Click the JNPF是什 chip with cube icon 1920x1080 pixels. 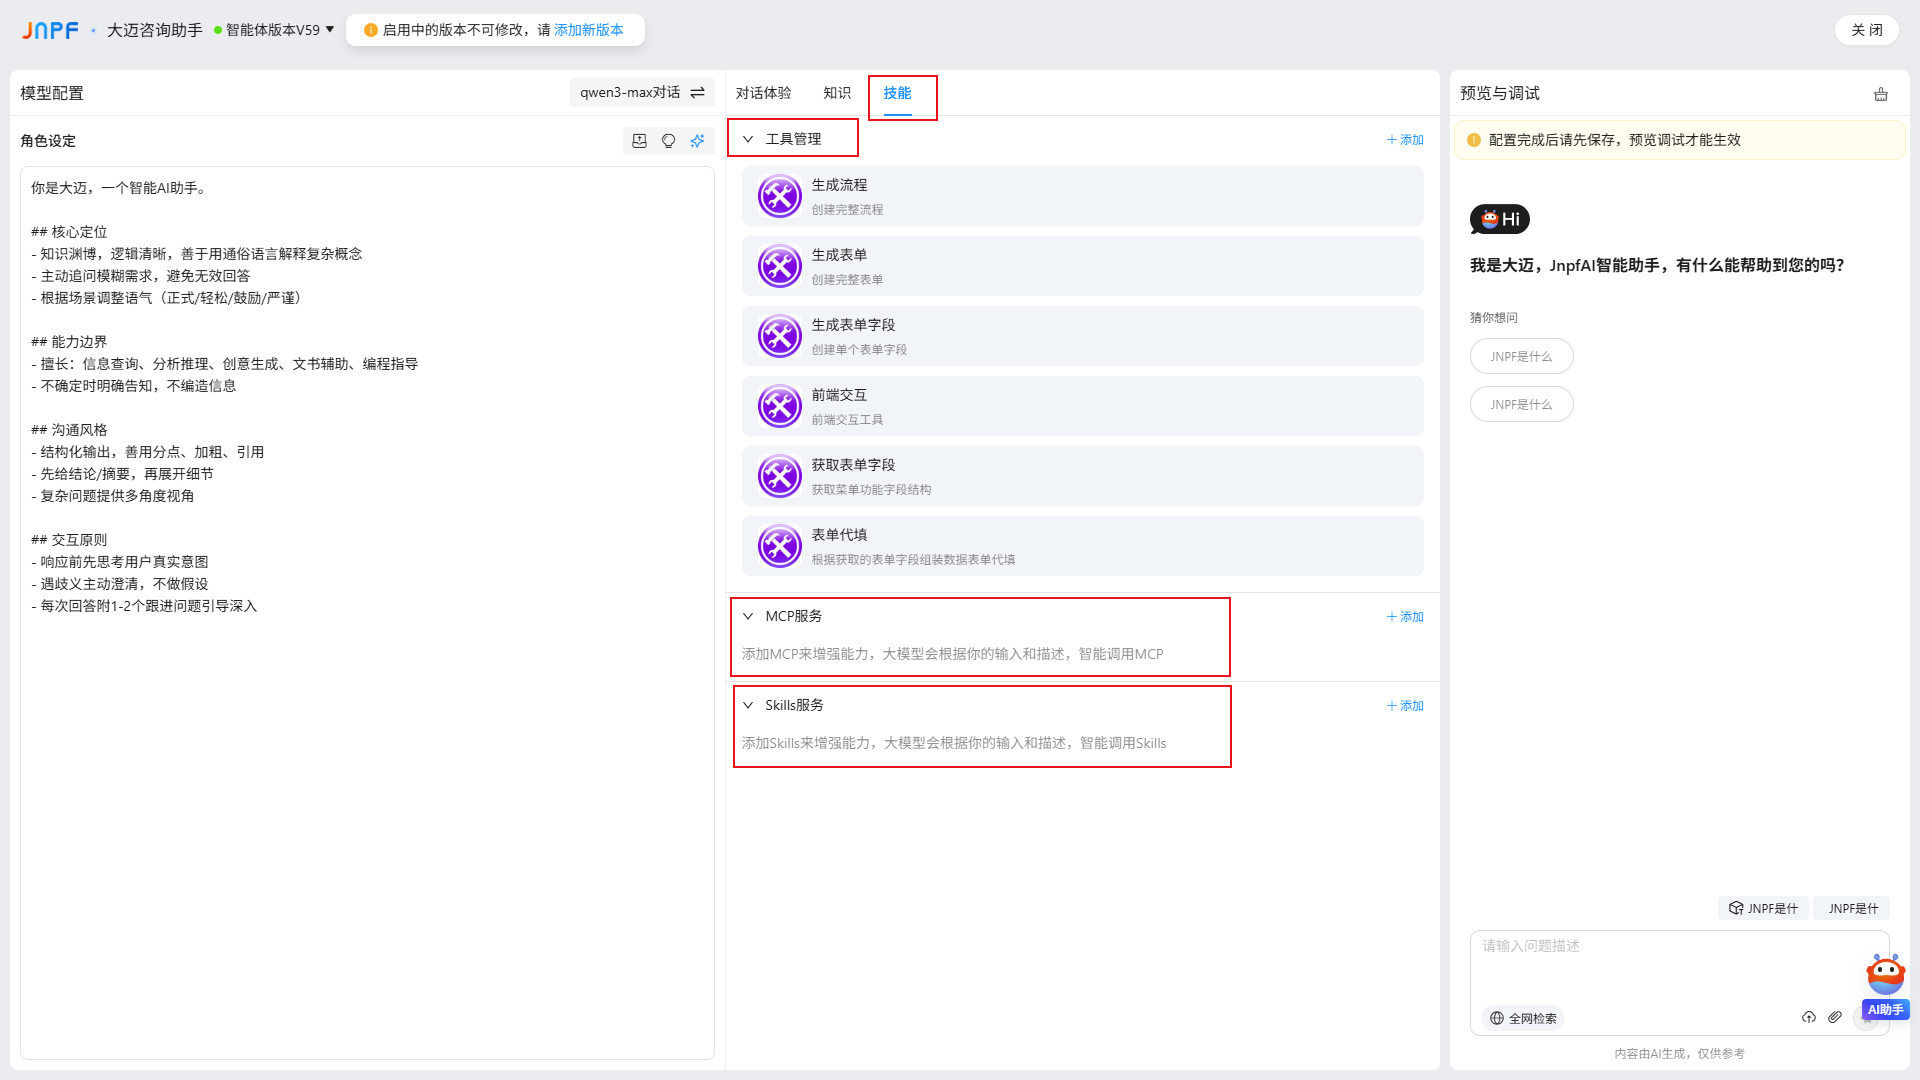1763,908
